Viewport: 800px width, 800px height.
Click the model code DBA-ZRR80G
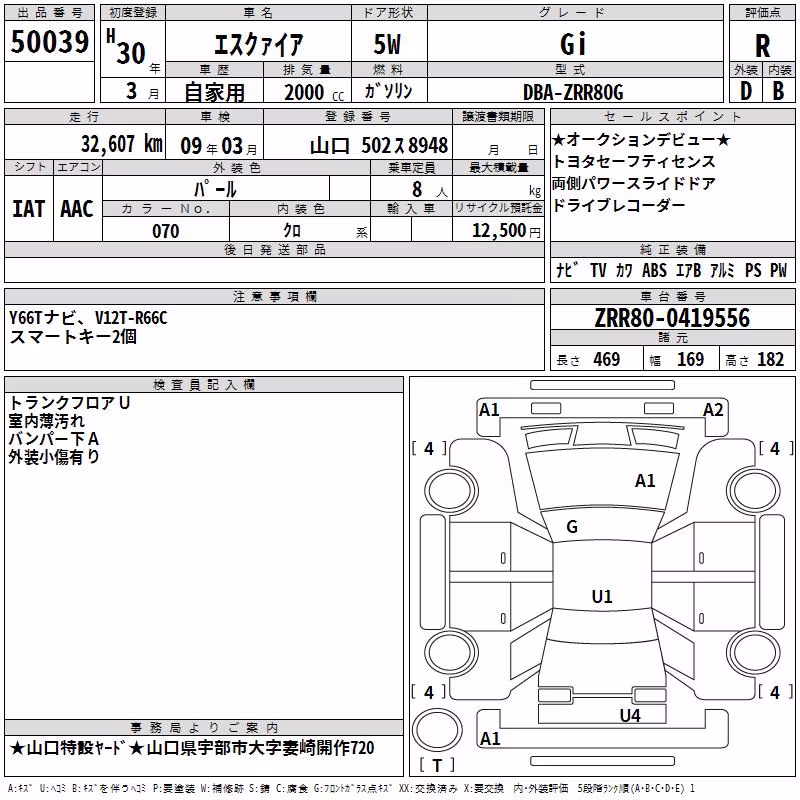pos(573,92)
